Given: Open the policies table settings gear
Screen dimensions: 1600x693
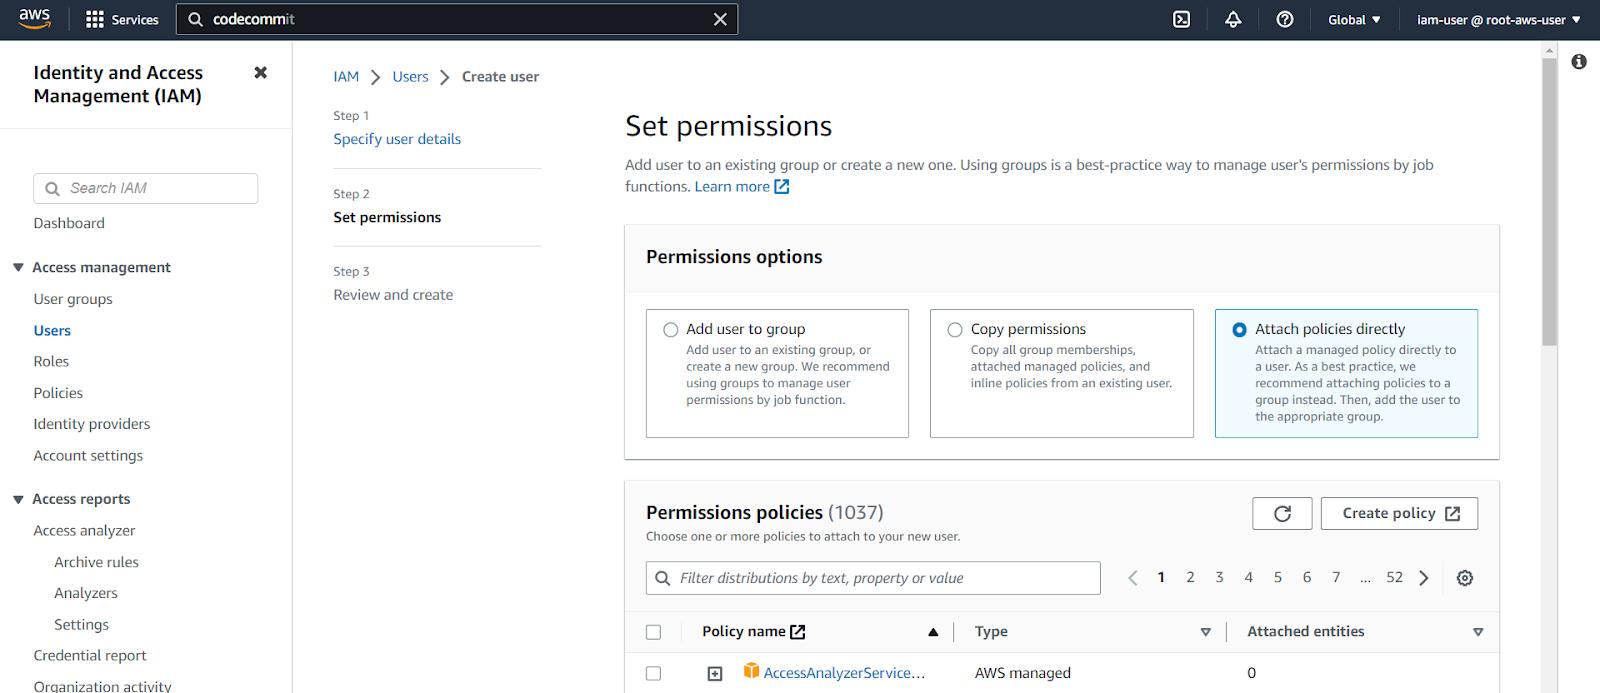Looking at the screenshot, I should [1465, 578].
